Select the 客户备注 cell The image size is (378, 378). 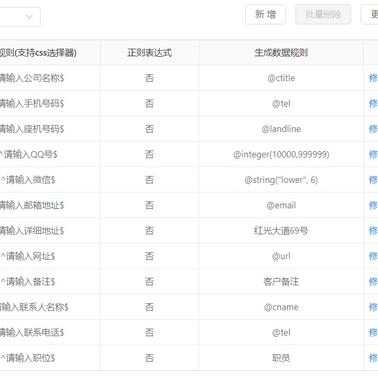pos(281,282)
